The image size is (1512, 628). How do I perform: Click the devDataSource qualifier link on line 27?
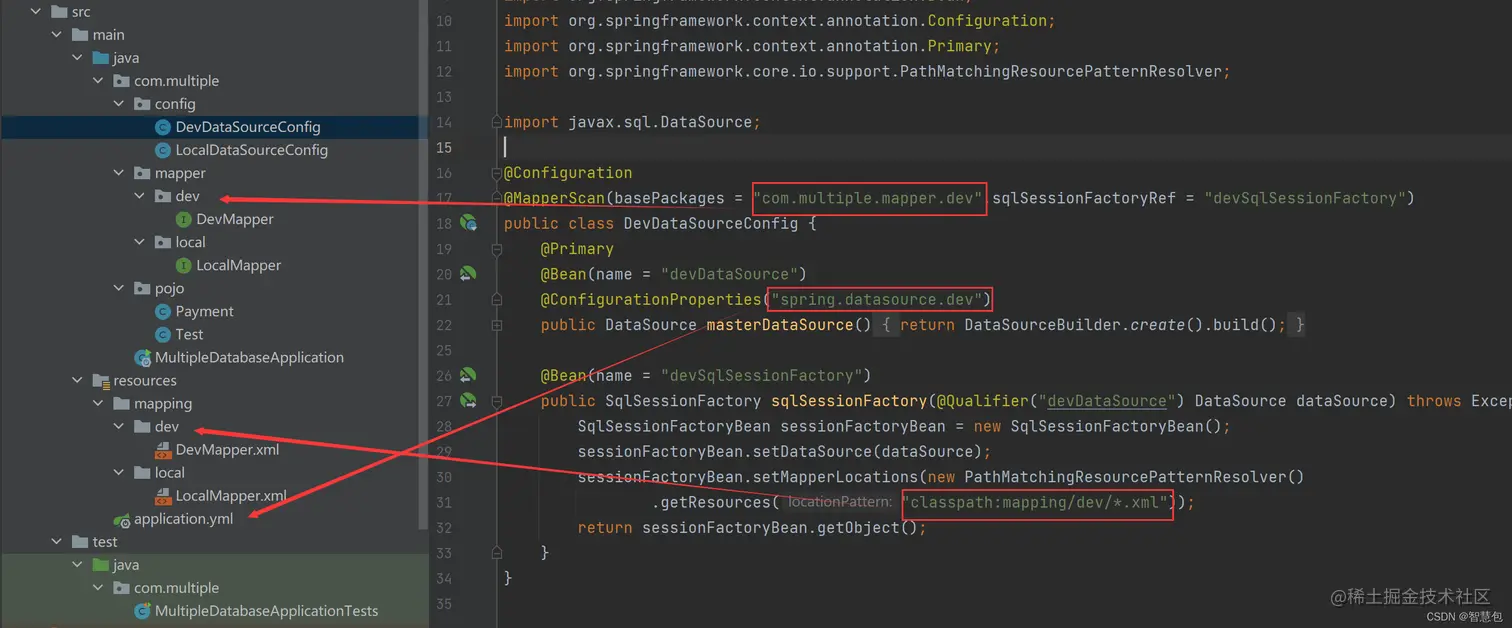coord(1107,401)
